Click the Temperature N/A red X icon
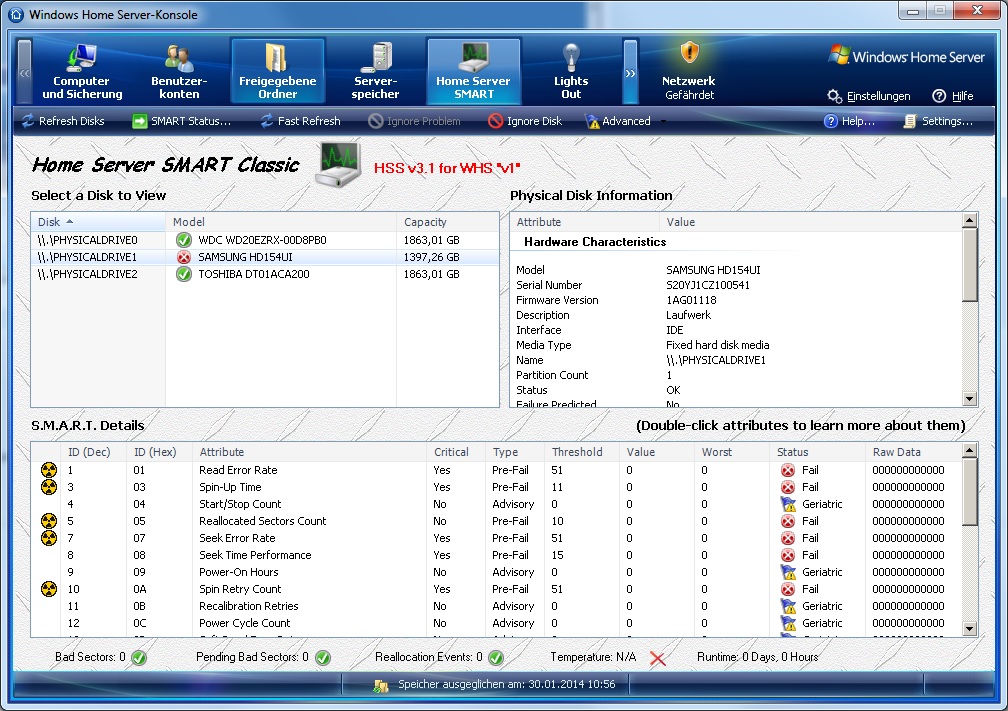The image size is (1008, 711). tap(657, 658)
